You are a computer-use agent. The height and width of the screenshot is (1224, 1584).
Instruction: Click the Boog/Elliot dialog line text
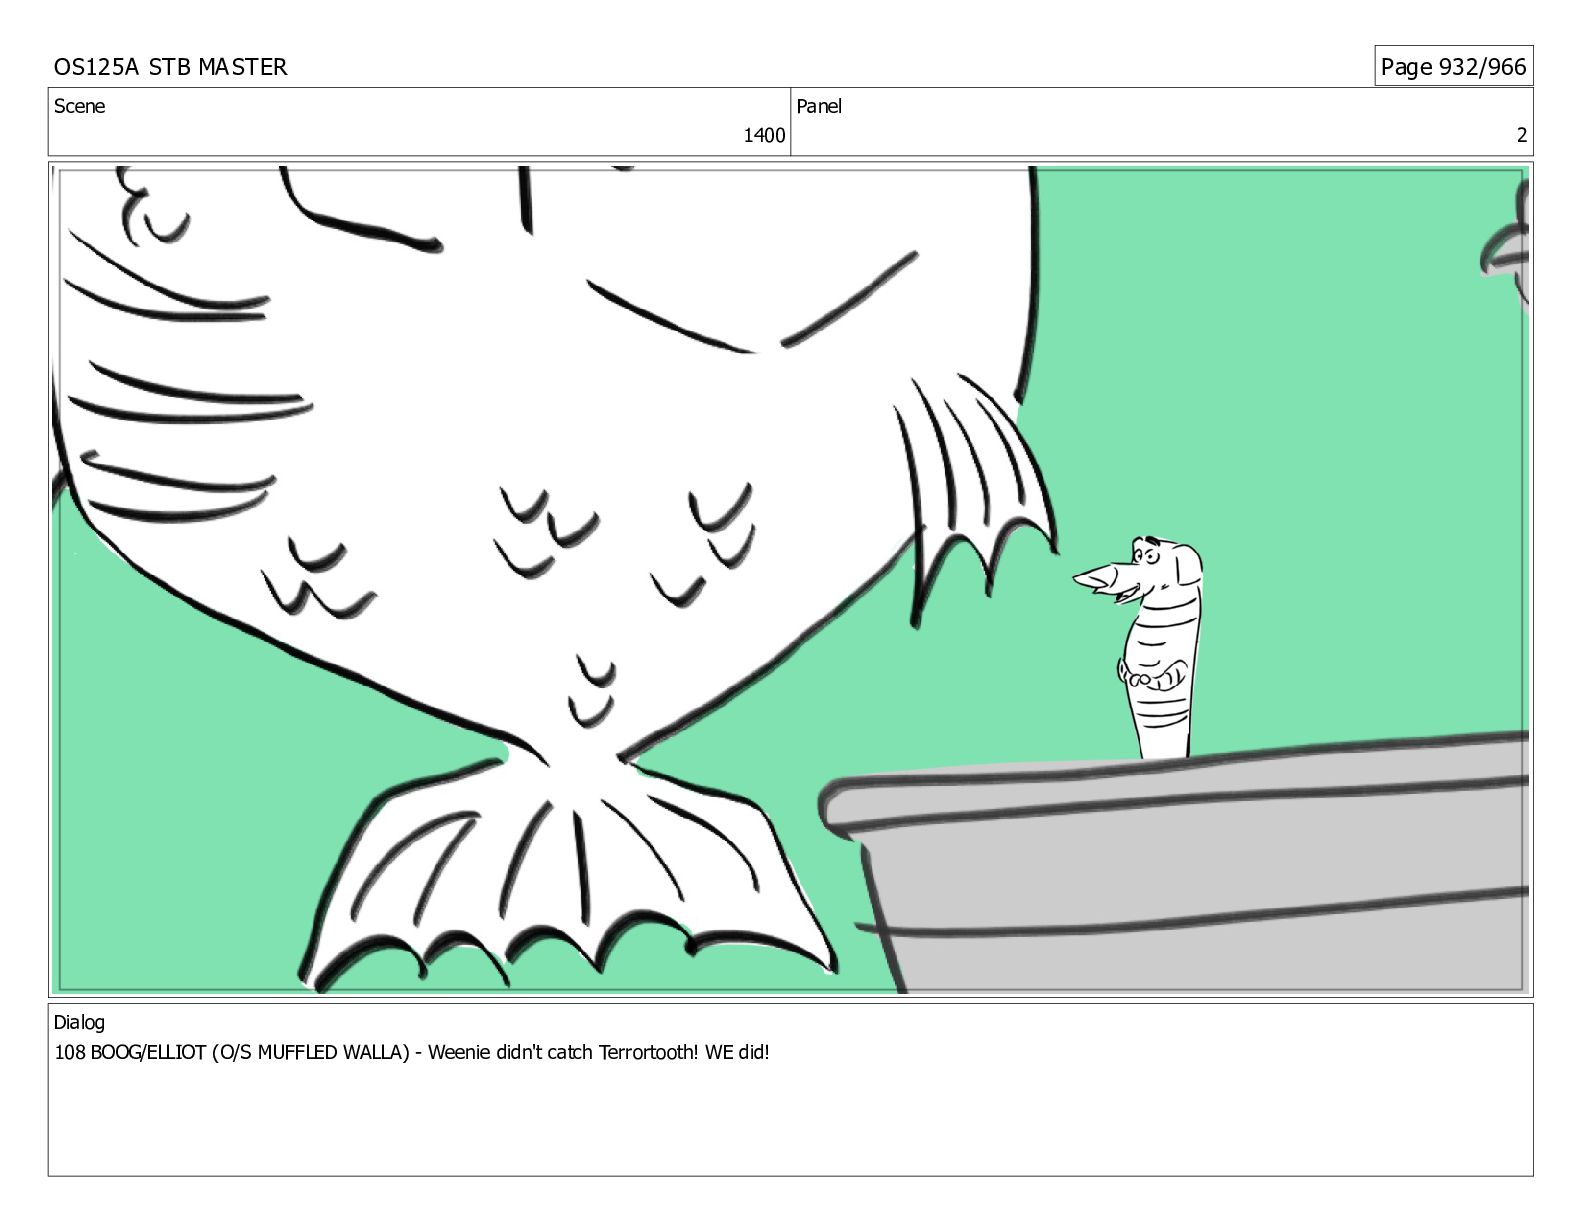412,1052
